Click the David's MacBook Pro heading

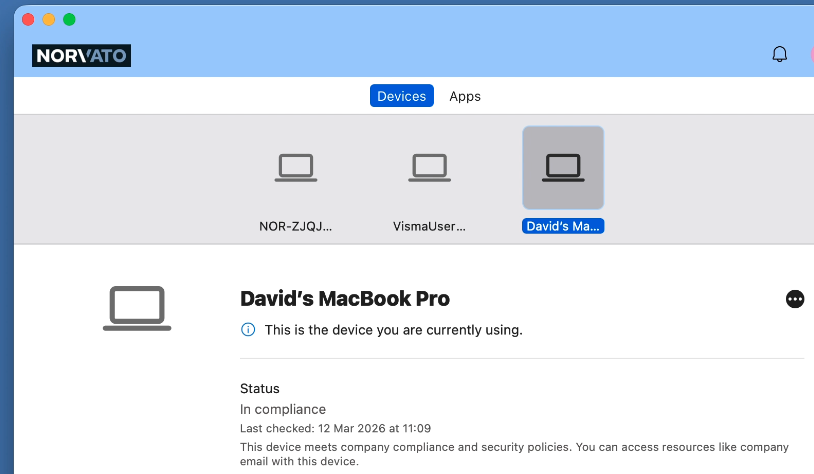coord(345,299)
